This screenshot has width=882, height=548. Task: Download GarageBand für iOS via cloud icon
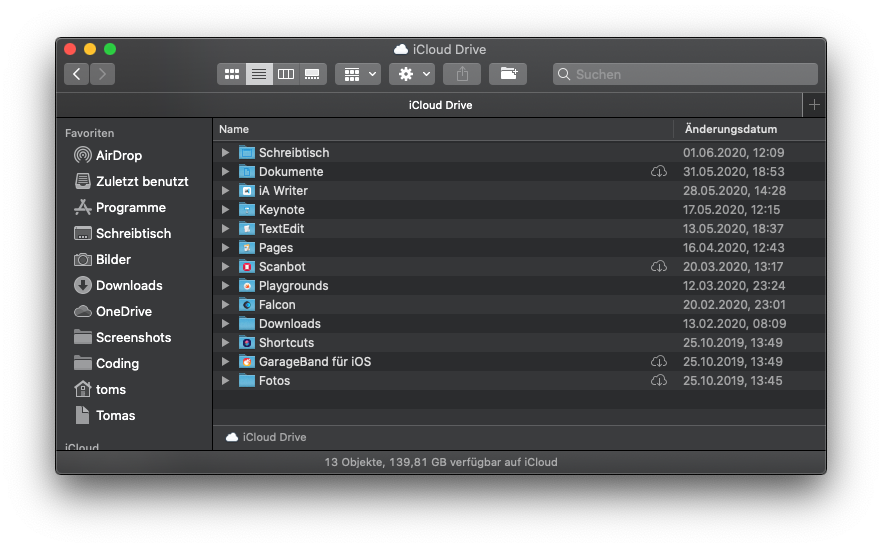point(659,361)
